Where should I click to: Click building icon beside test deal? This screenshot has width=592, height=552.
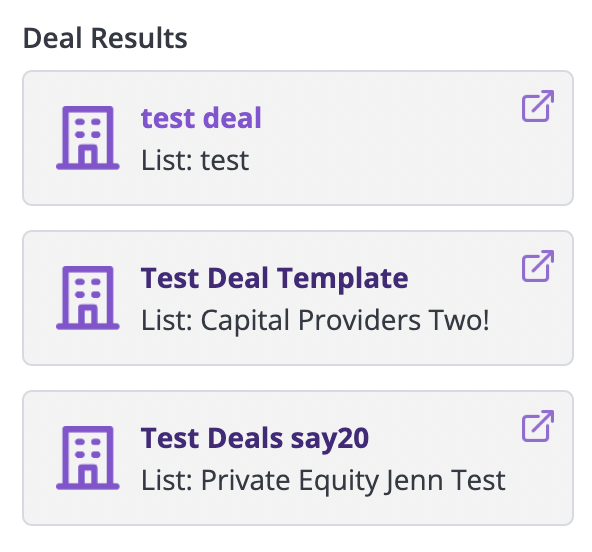(x=88, y=138)
